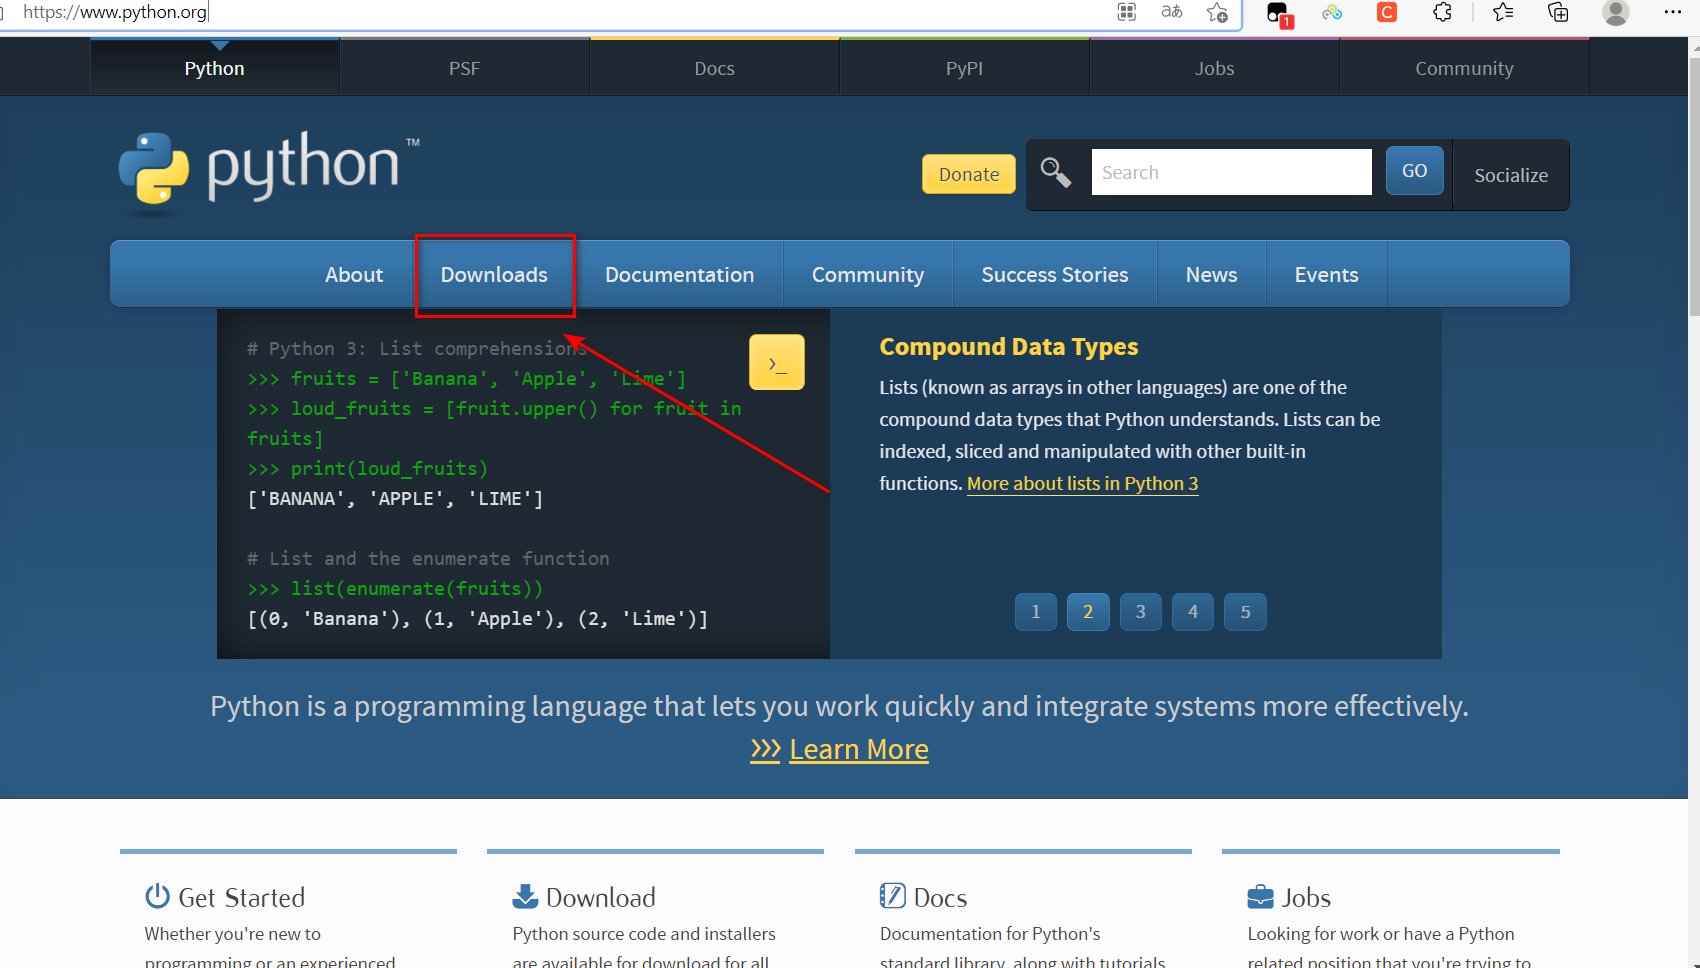Click the Get Started heading

[242, 898]
